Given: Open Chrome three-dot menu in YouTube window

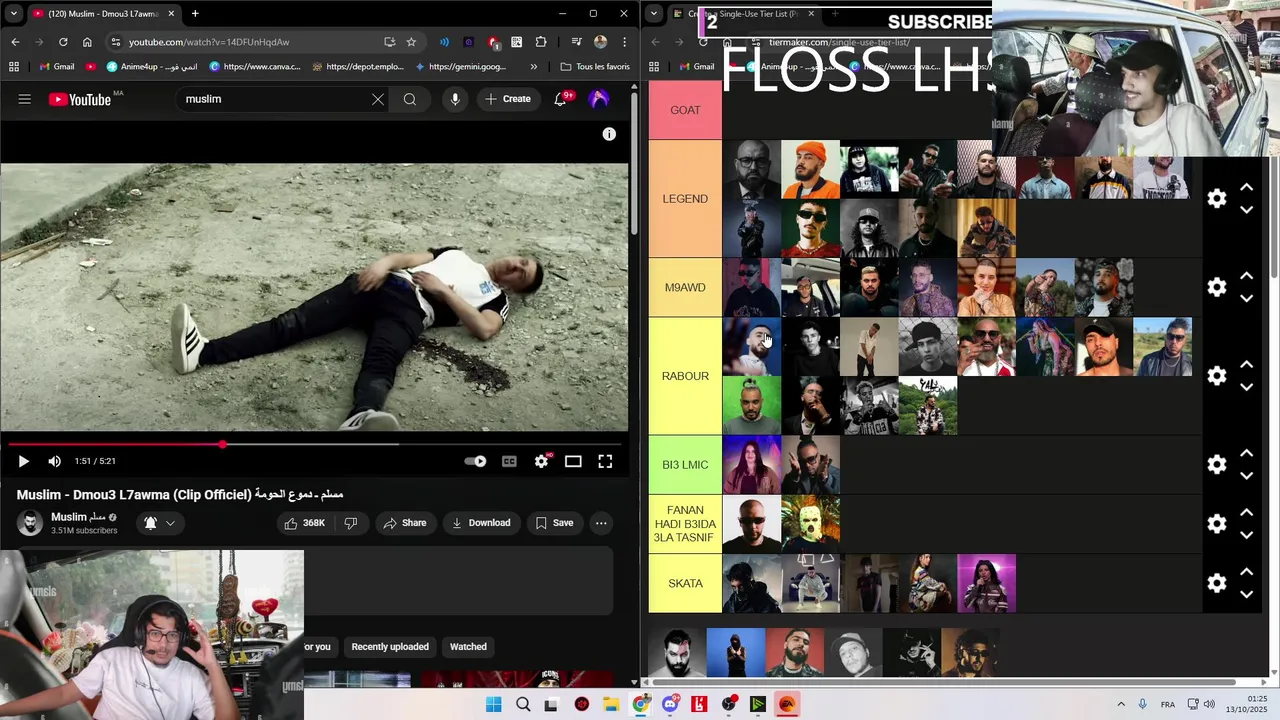Looking at the screenshot, I should click(625, 42).
